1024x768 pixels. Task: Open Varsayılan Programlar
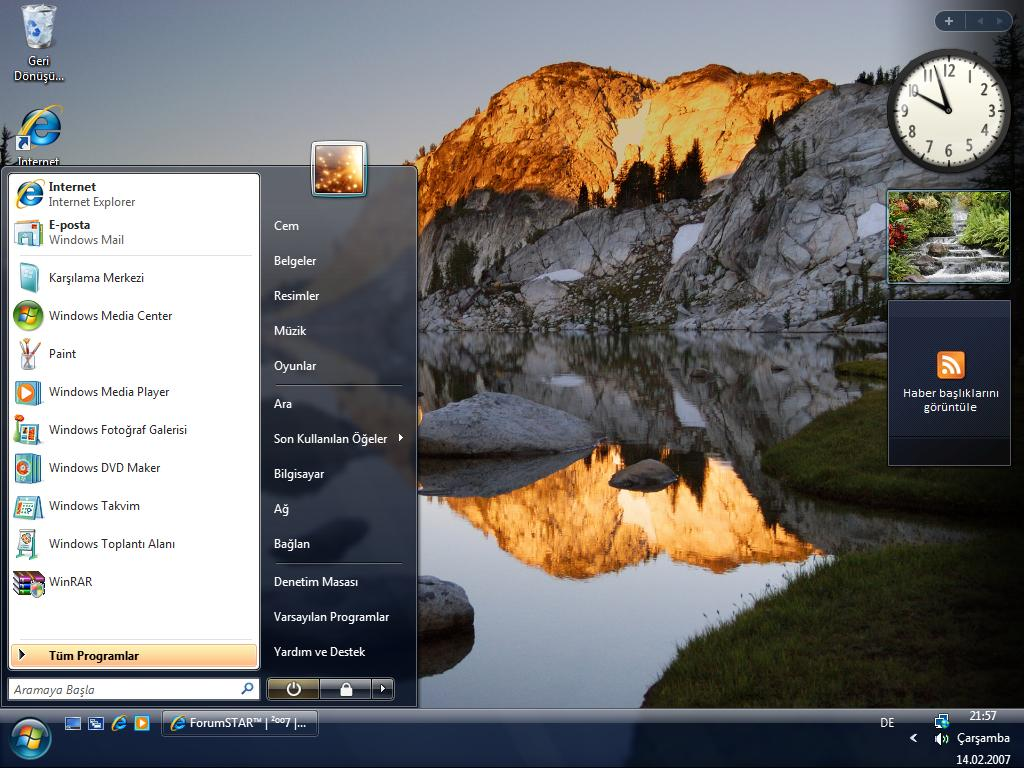point(338,616)
